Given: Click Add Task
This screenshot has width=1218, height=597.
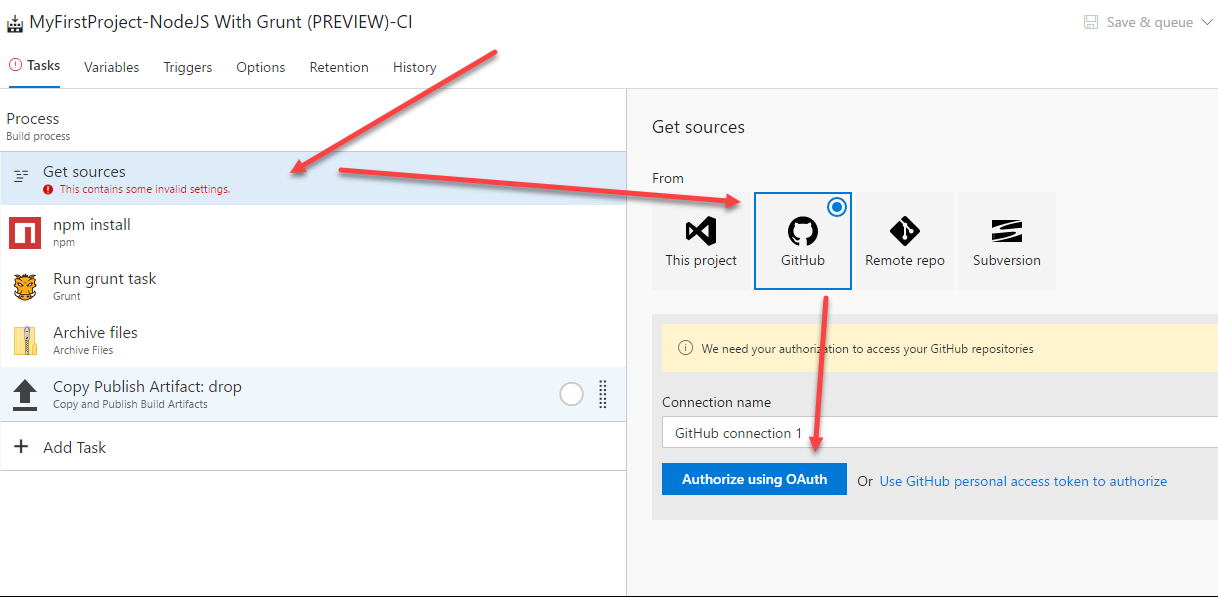Looking at the screenshot, I should point(74,447).
